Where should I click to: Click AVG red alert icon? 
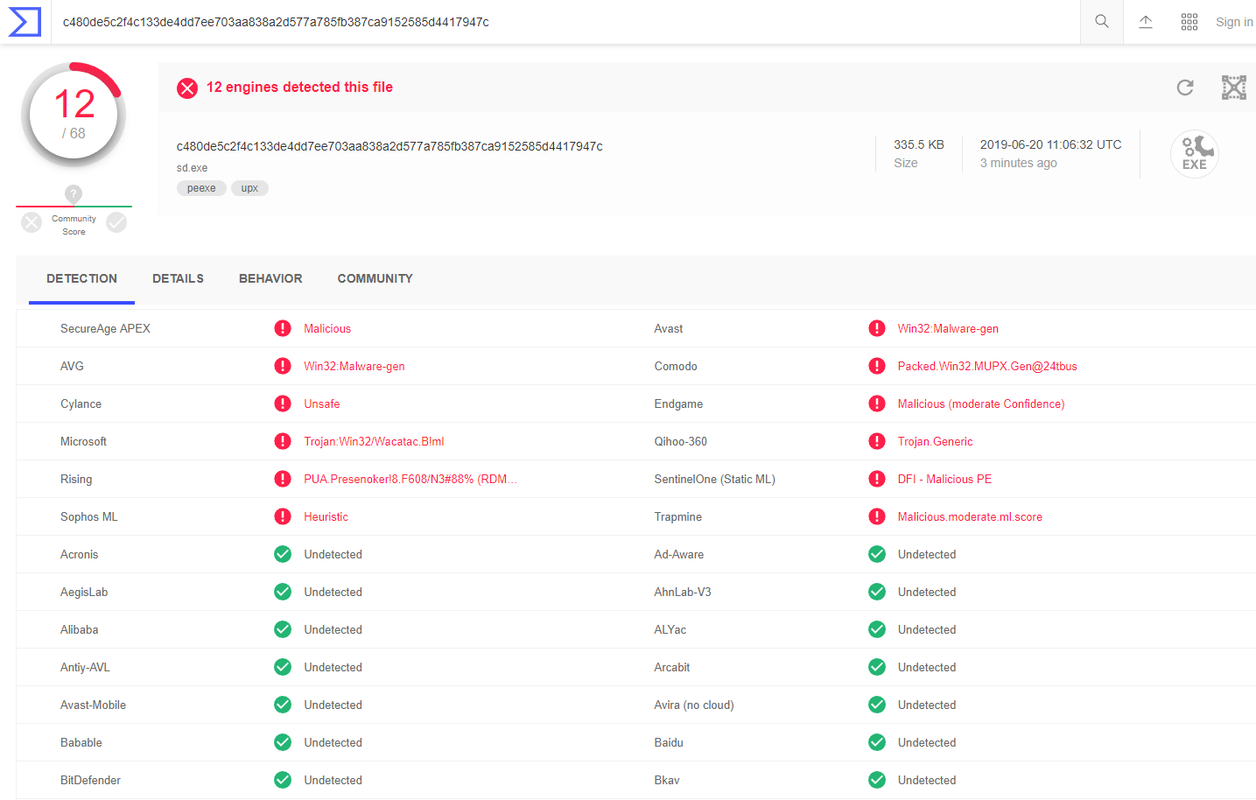283,366
